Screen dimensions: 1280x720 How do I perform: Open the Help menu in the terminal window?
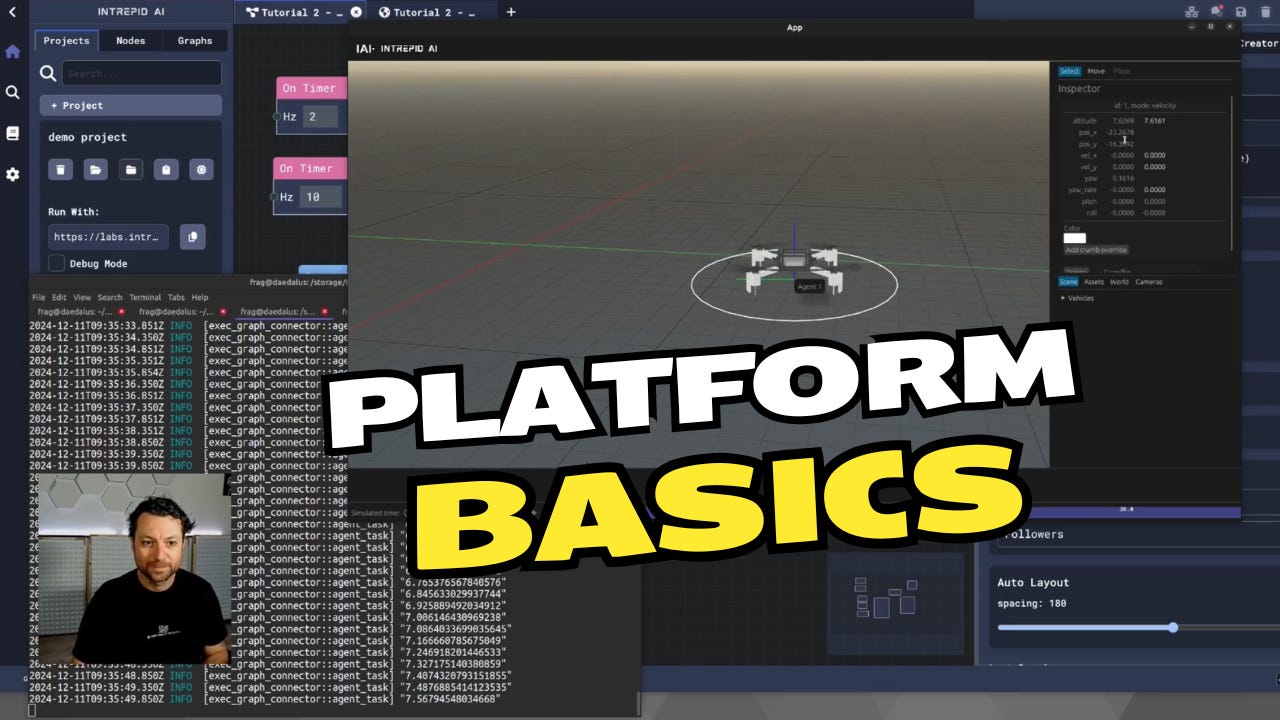[x=200, y=297]
